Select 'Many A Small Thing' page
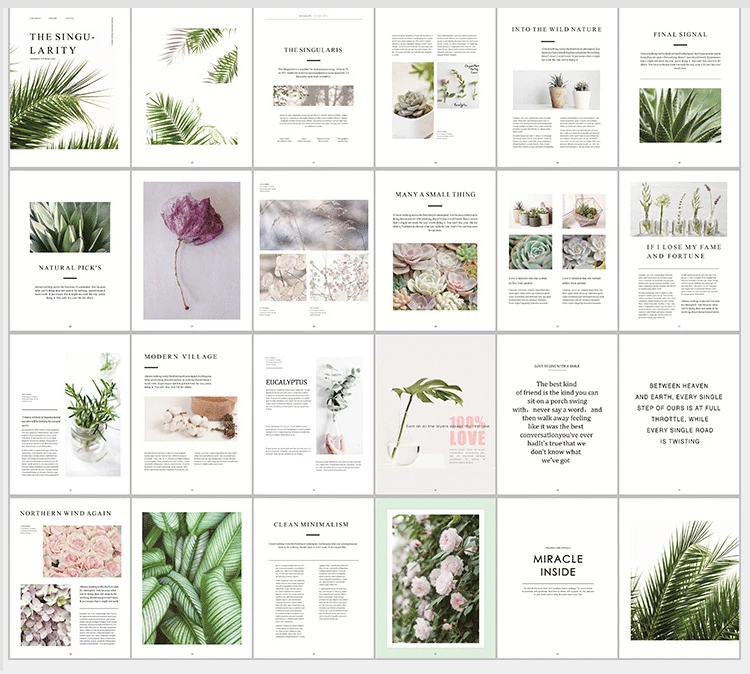The height and width of the screenshot is (674, 750). (x=435, y=251)
